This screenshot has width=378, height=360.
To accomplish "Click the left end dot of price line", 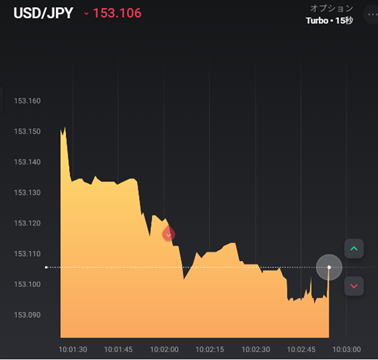I will pyautogui.click(x=46, y=267).
